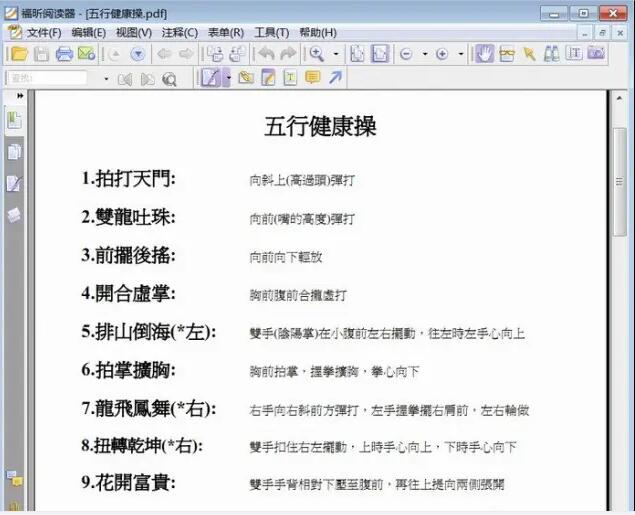This screenshot has height=515, width=635.
Task: Open the Zoom Out dropdown arrow
Action: [x=425, y=54]
